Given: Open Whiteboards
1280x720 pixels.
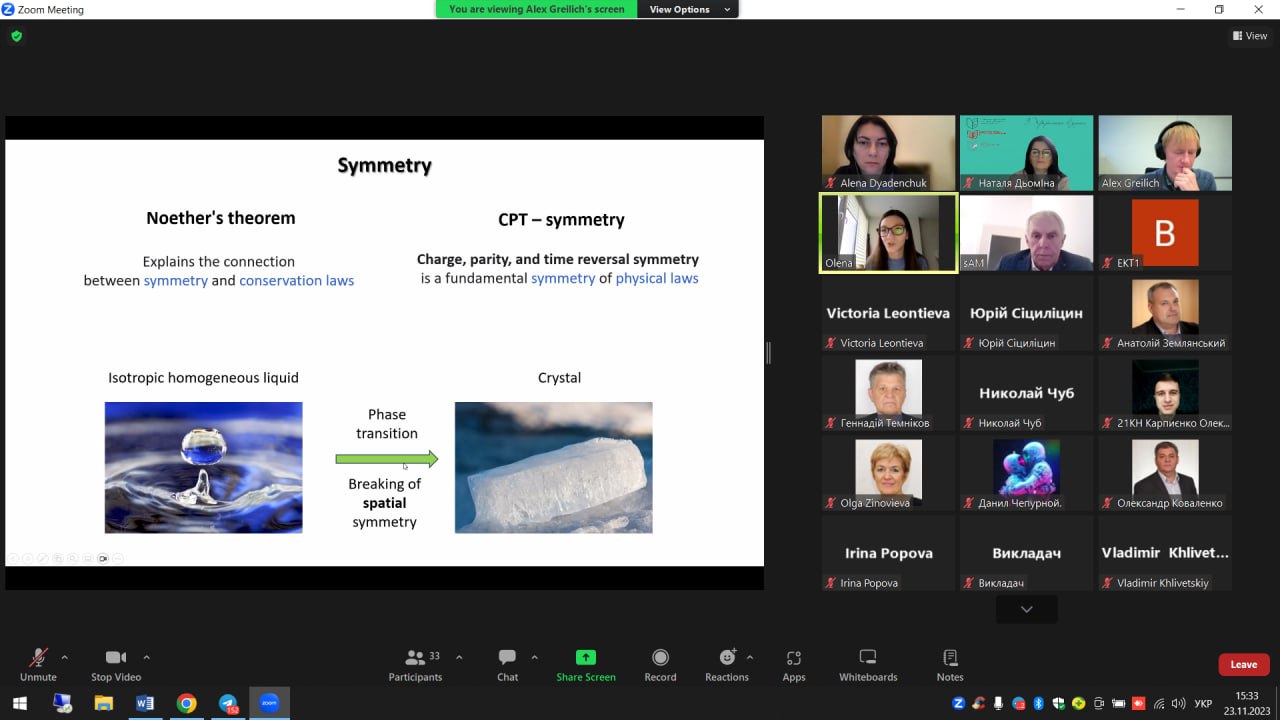Looking at the screenshot, I should [x=868, y=664].
